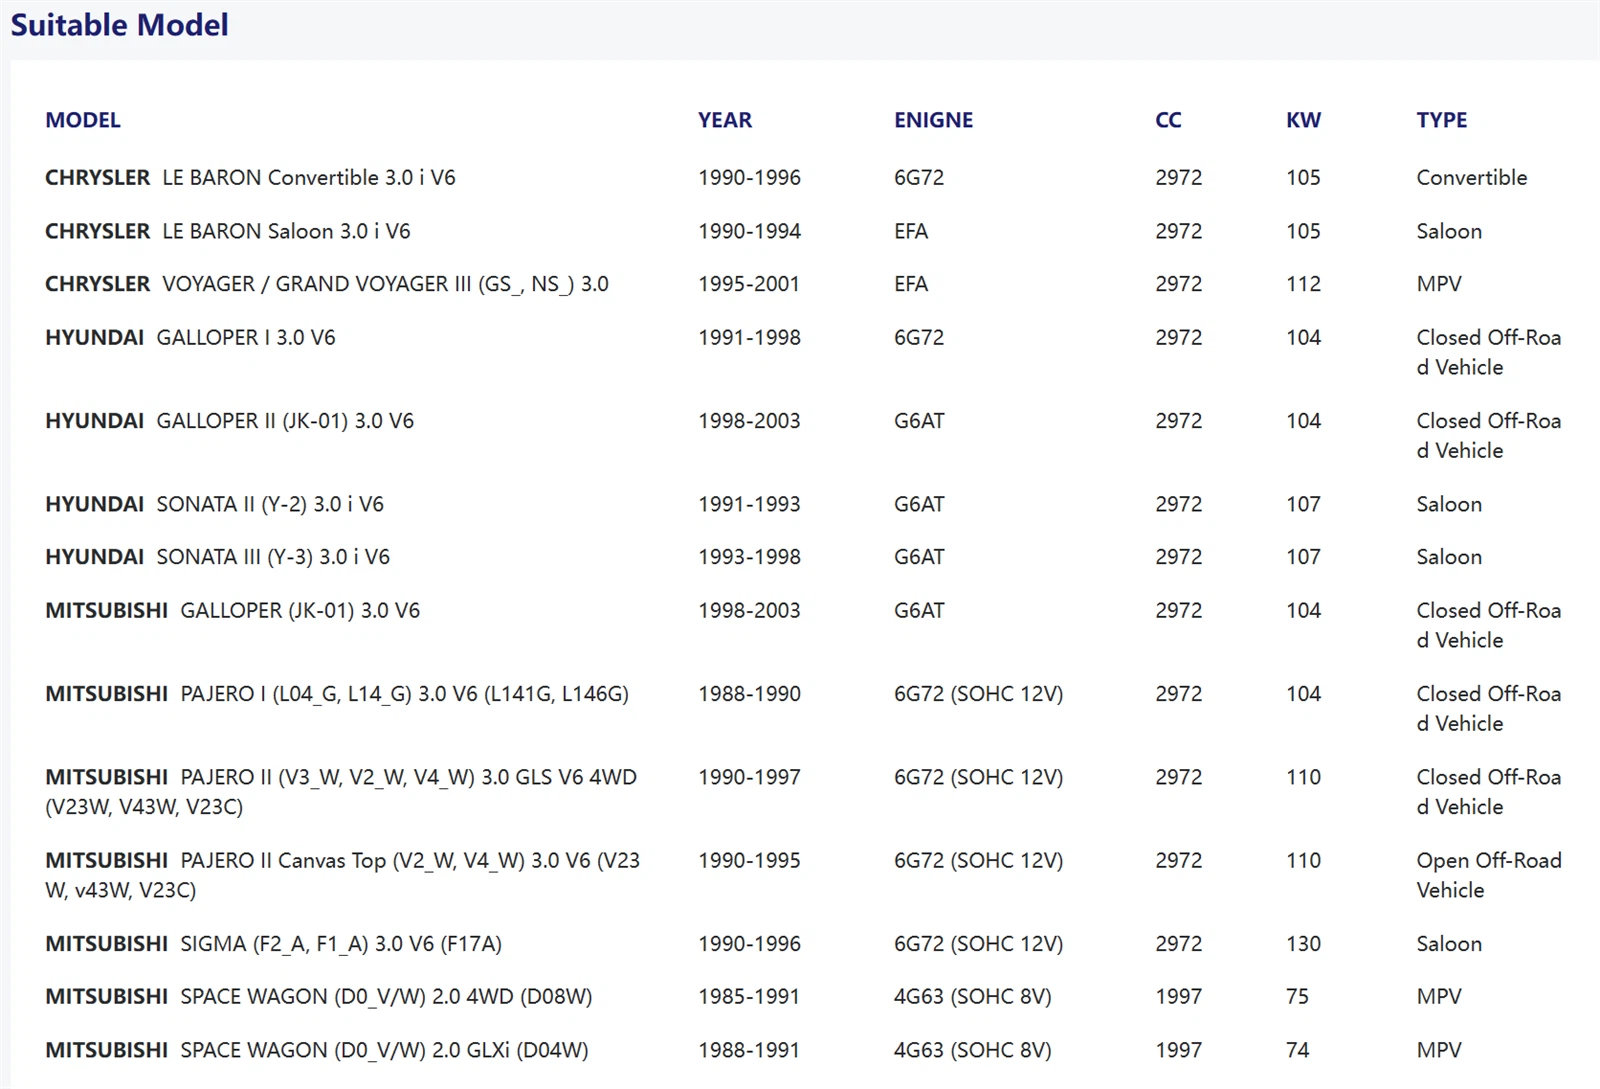Image resolution: width=1600 pixels, height=1089 pixels.
Task: Click CHRYSLER LE BARON Convertible 3.0 i V6
Action: [x=250, y=178]
